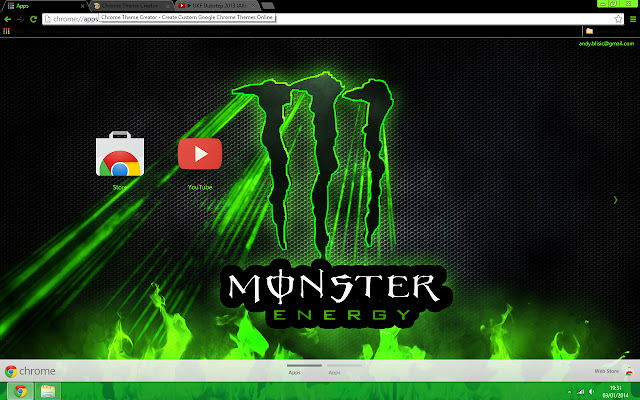The width and height of the screenshot is (640, 400).
Task: Click the andy gmail account link
Action: 606,44
